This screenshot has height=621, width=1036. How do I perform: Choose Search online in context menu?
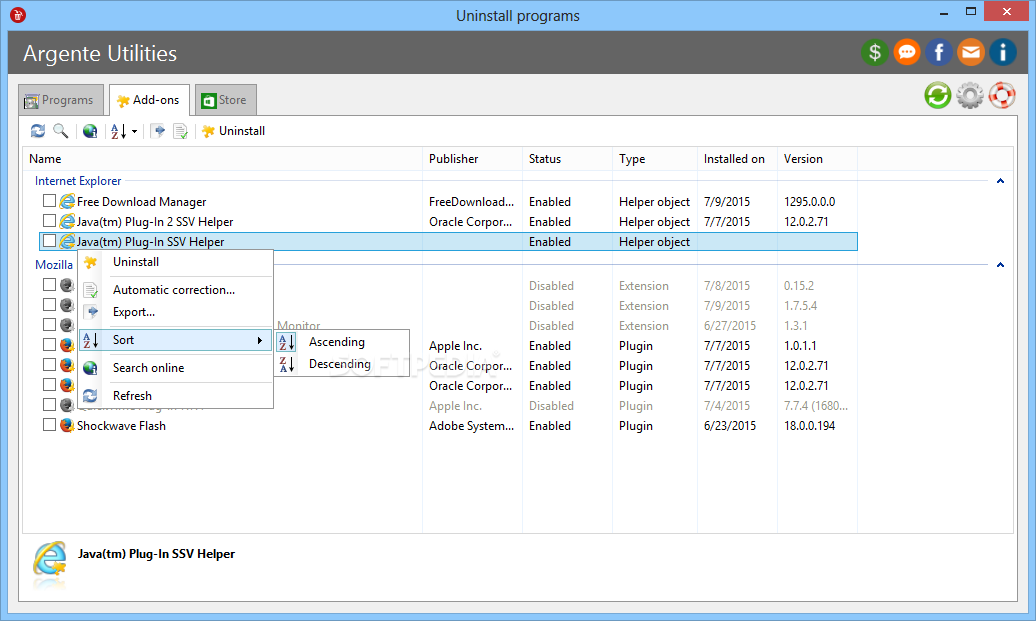175,367
